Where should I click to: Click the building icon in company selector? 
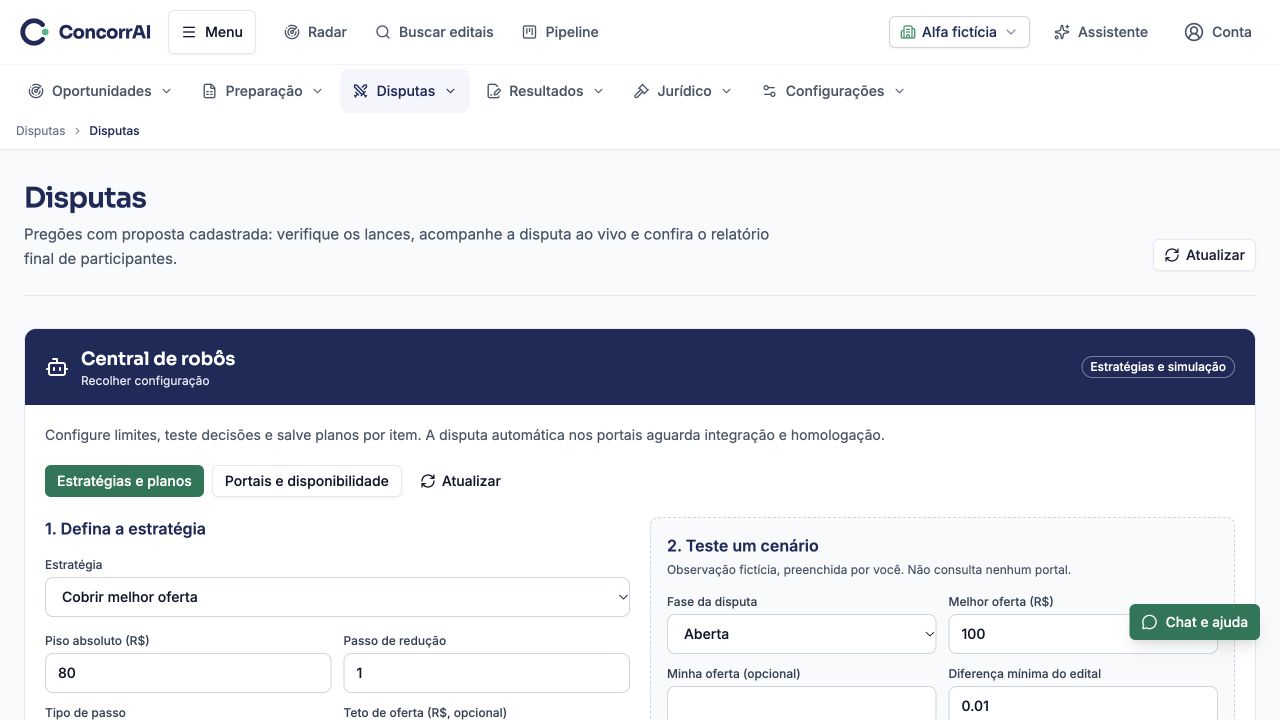click(x=908, y=32)
